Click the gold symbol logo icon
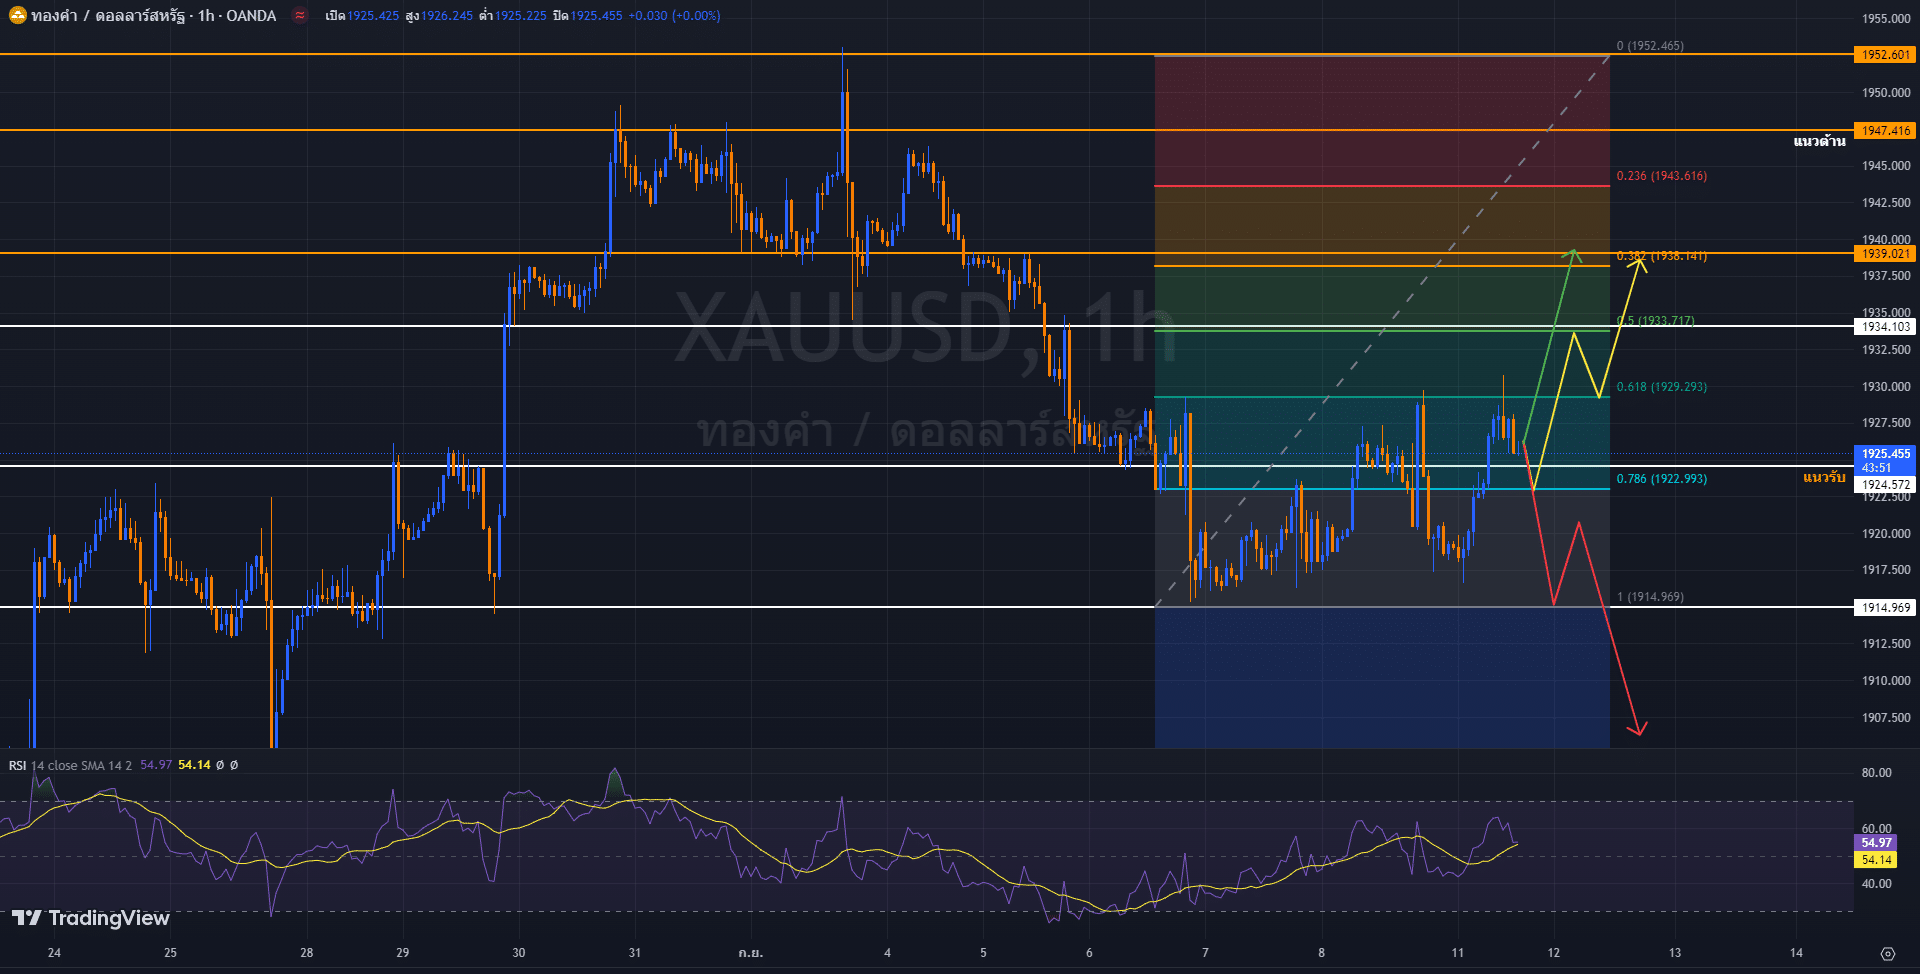 point(18,15)
